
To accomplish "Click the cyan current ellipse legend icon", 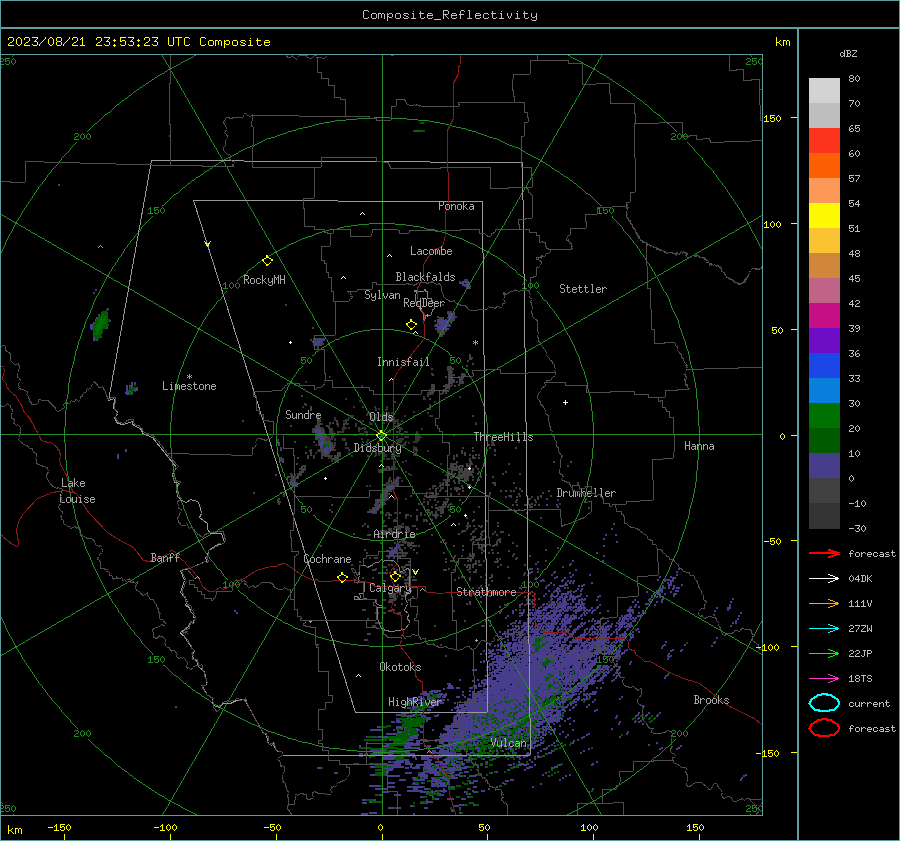I will tap(824, 703).
